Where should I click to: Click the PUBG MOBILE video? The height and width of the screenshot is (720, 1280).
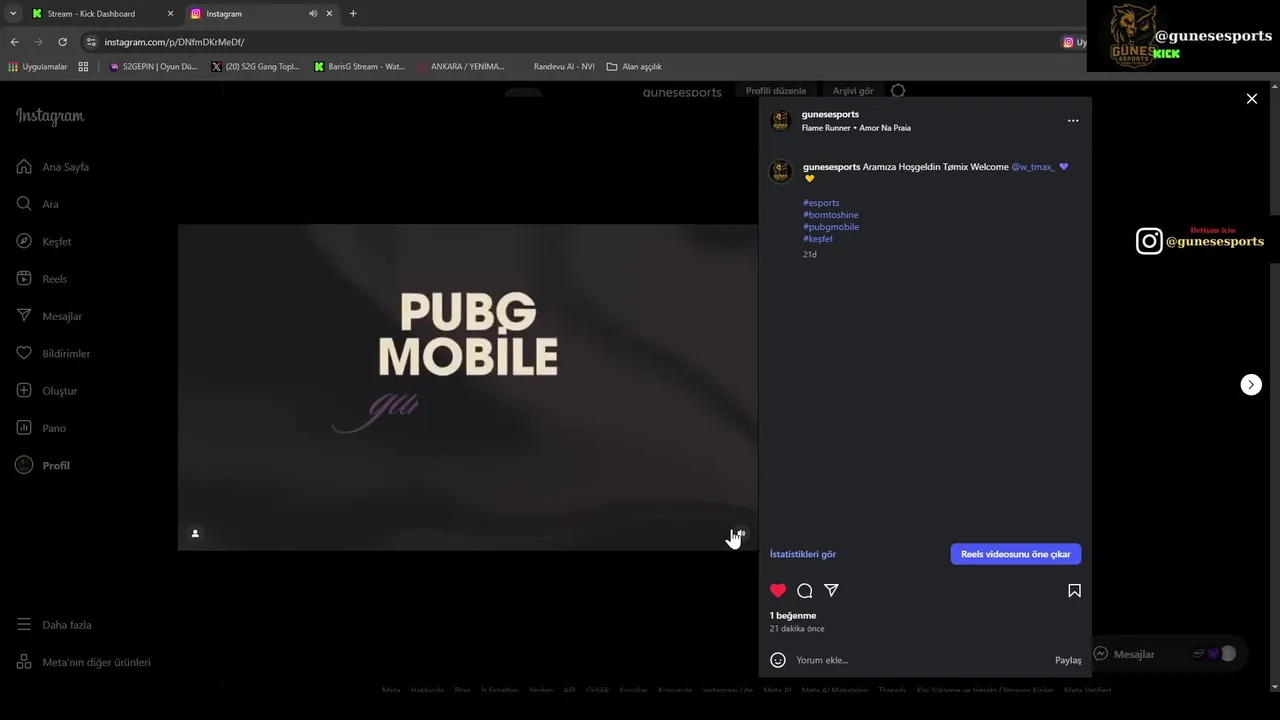(468, 387)
